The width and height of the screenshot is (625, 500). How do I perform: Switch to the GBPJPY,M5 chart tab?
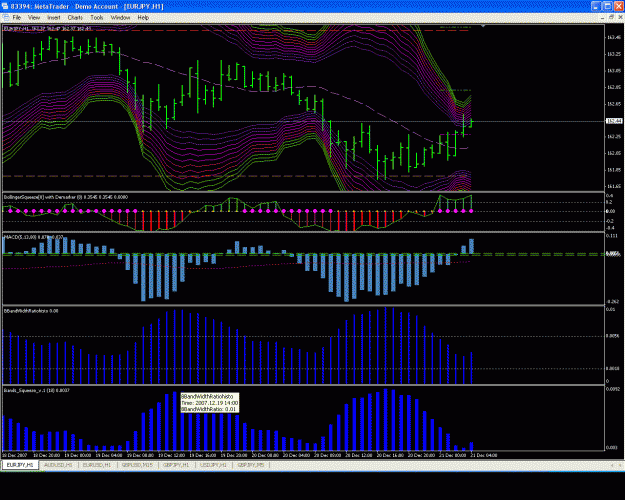click(251, 465)
